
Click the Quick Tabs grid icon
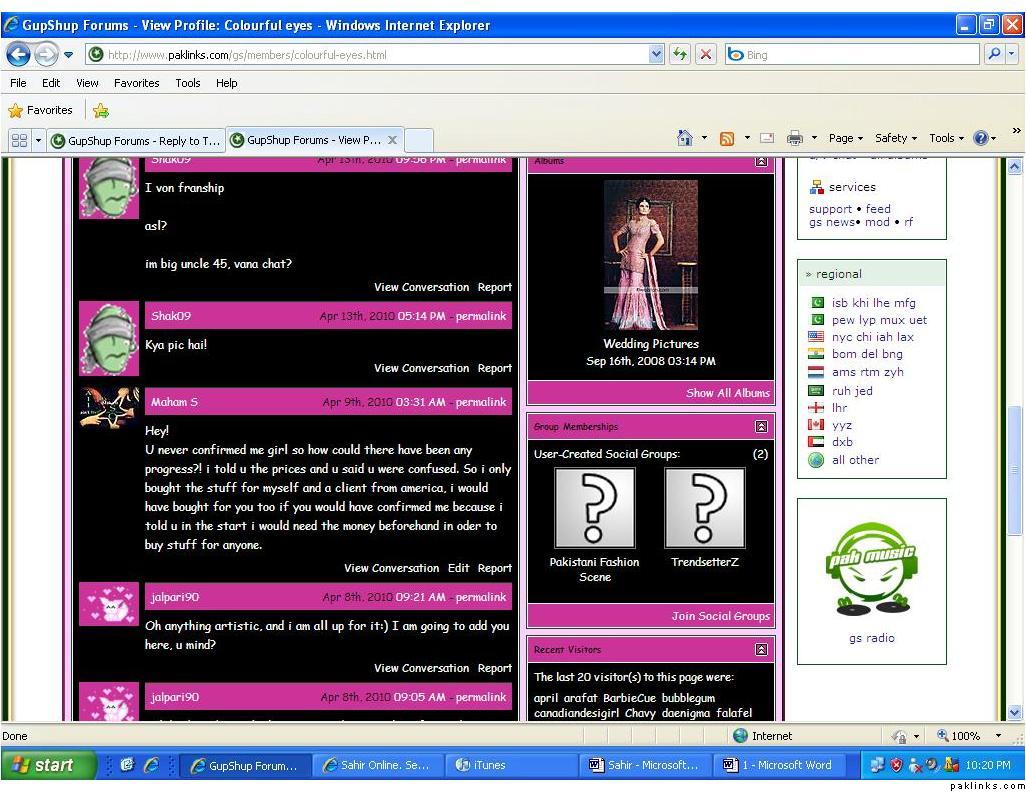[19, 140]
